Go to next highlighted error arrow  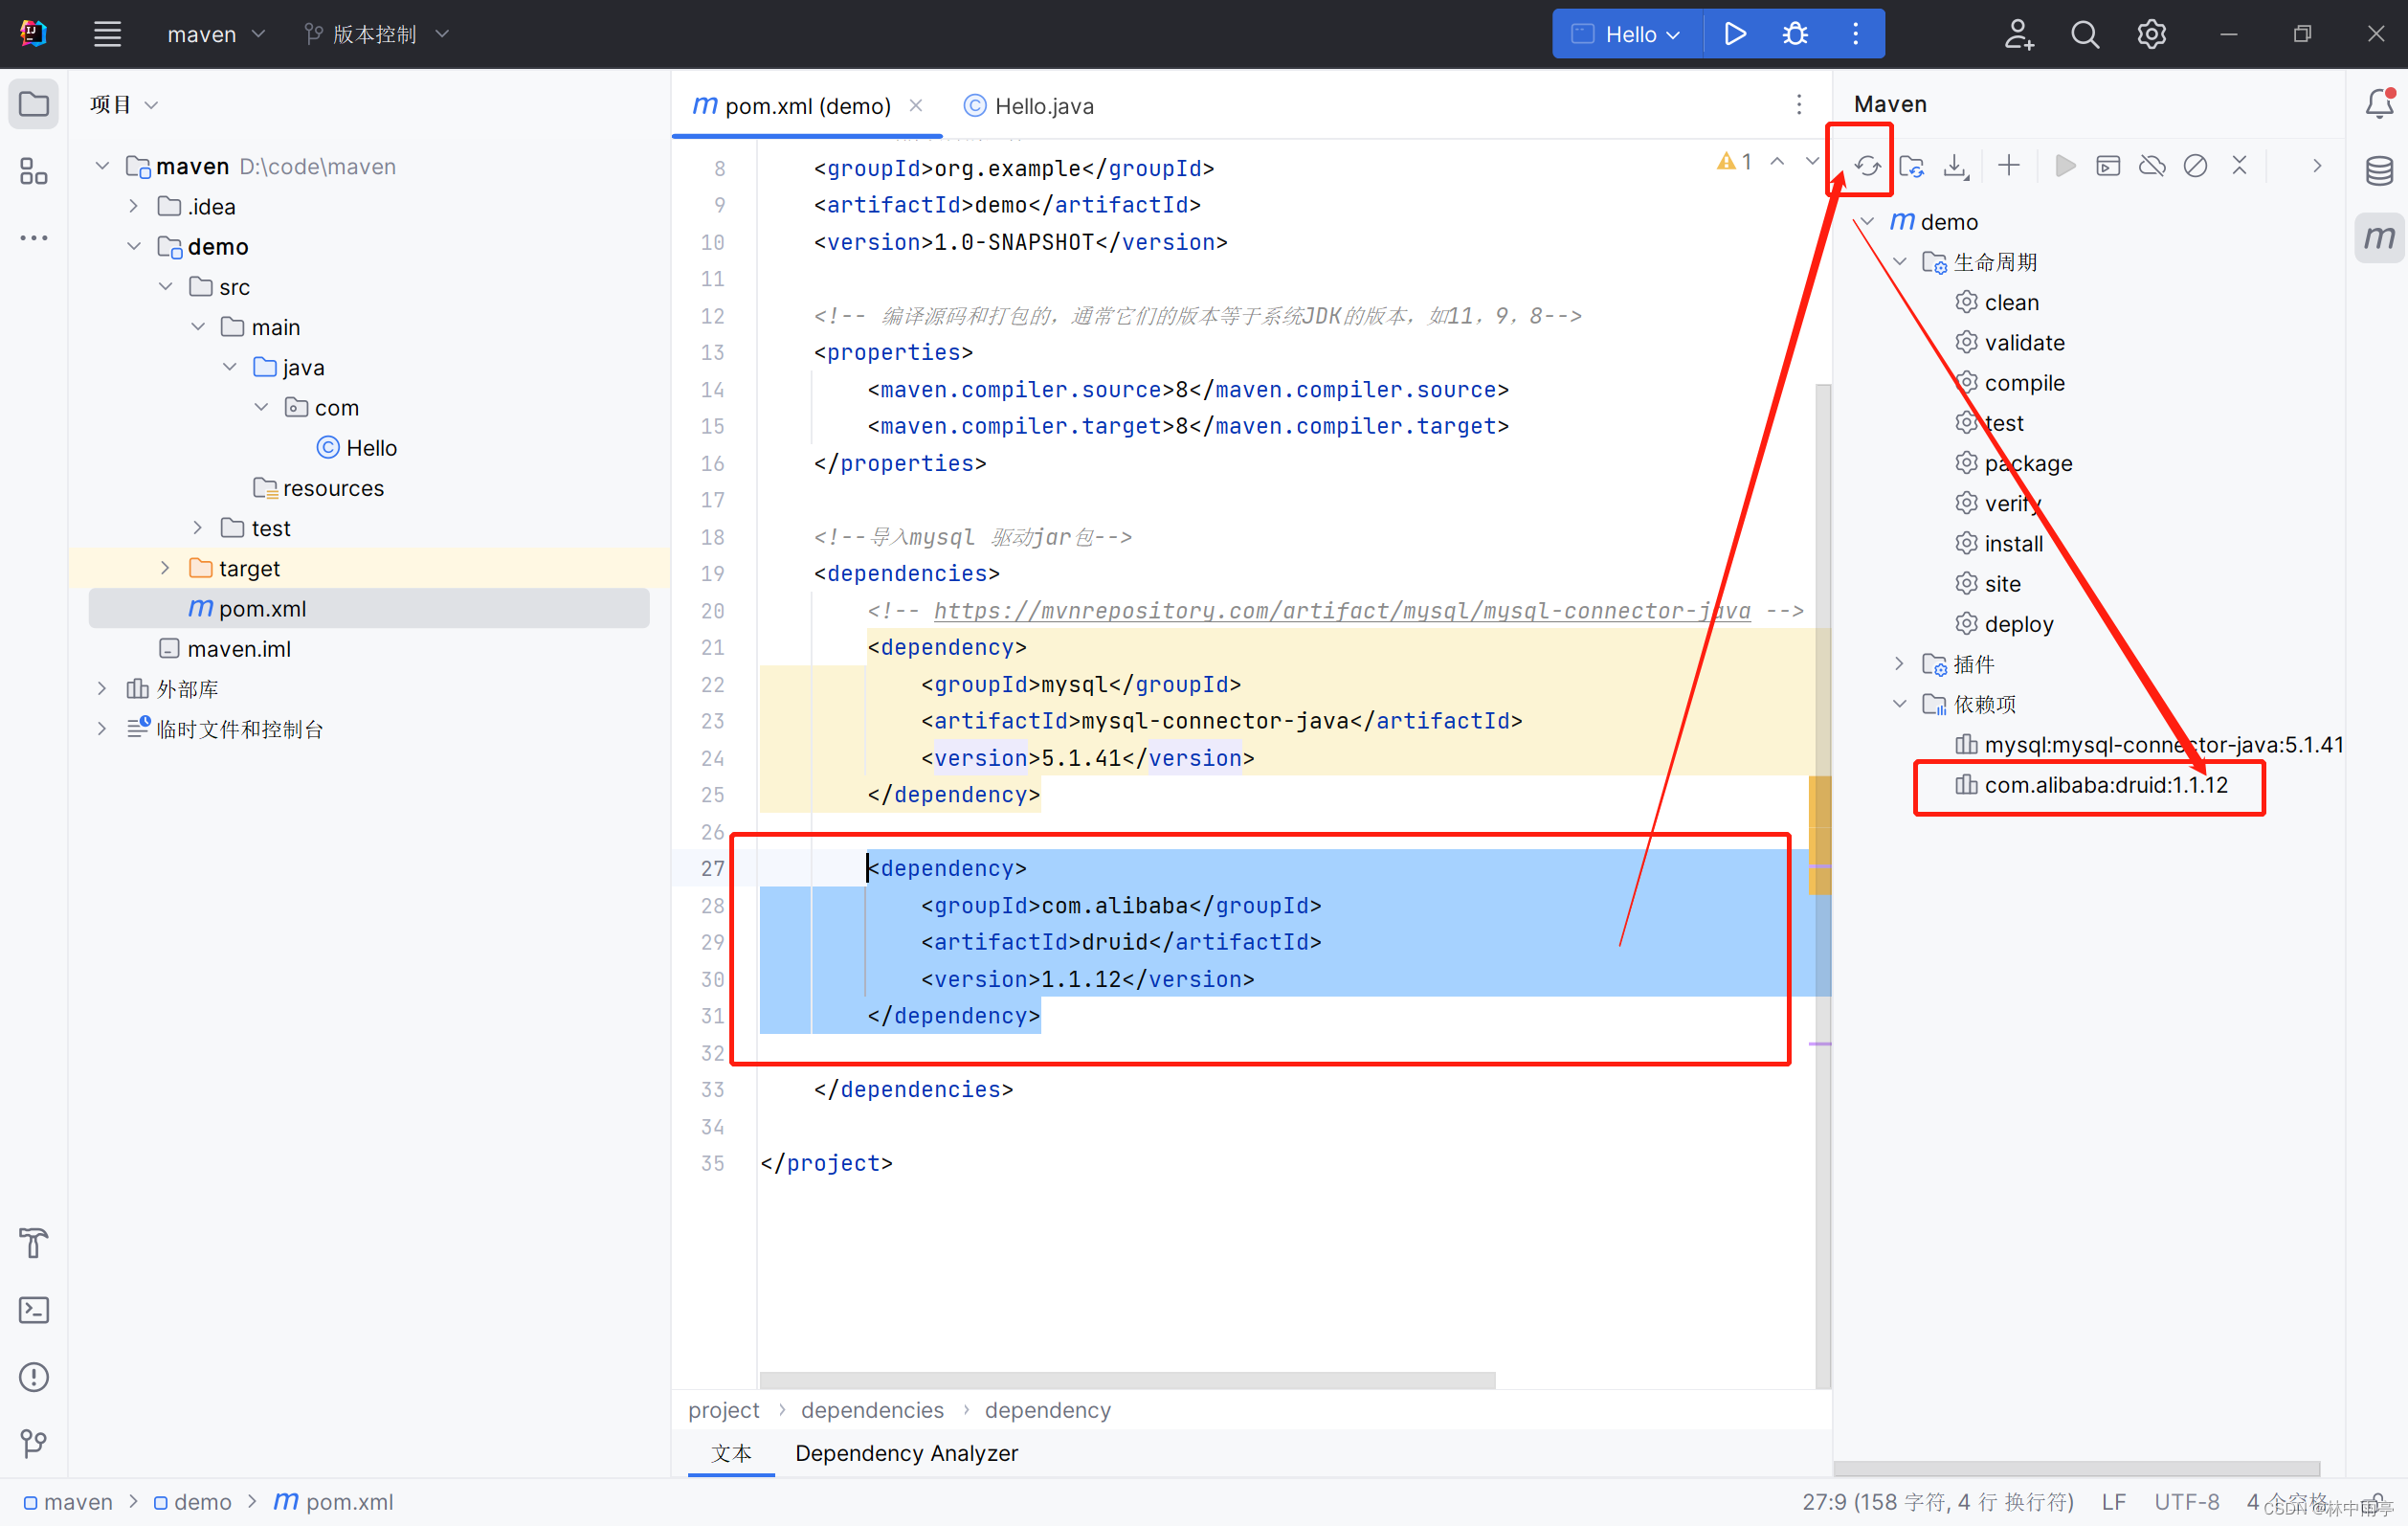(x=1811, y=162)
